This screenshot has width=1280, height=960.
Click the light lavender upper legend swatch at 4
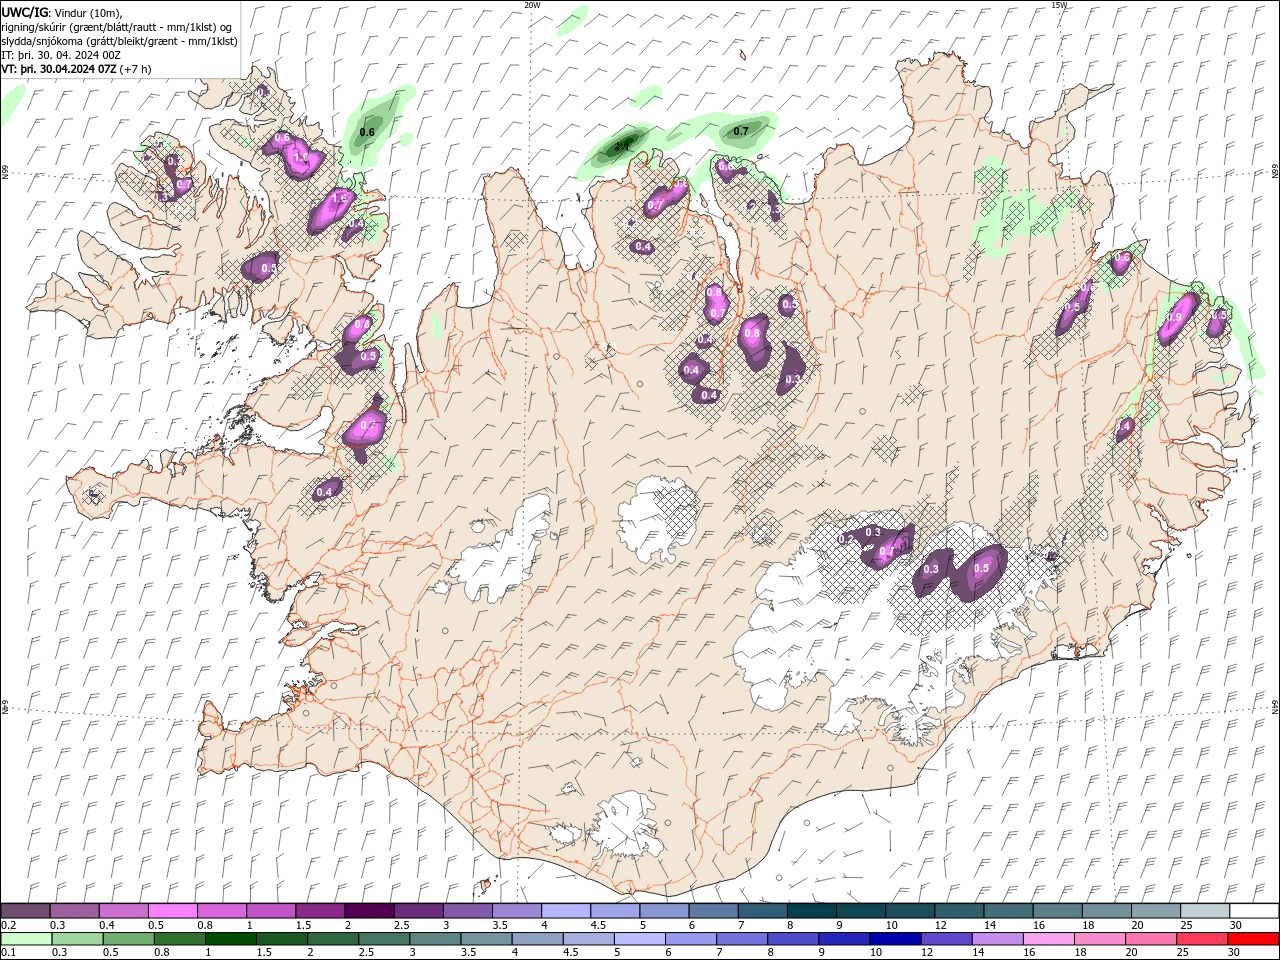pos(566,911)
